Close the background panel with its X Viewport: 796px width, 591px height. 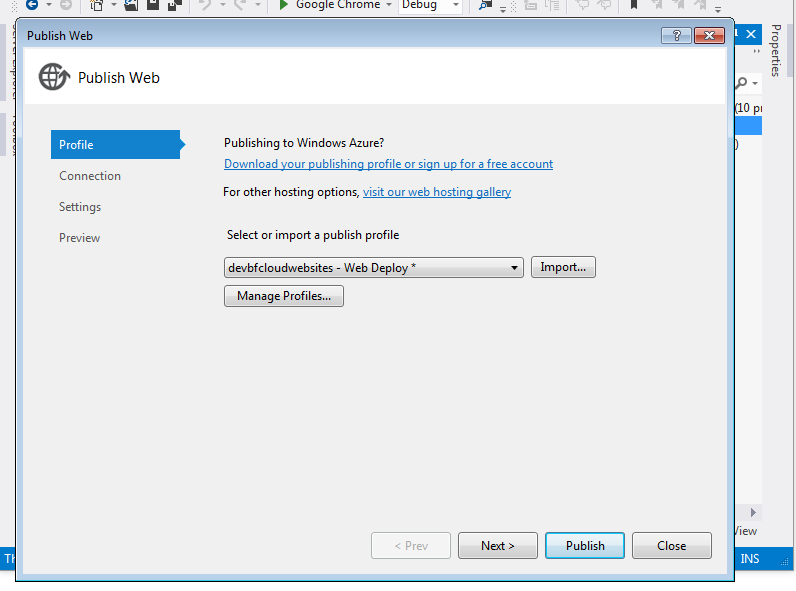[x=751, y=35]
